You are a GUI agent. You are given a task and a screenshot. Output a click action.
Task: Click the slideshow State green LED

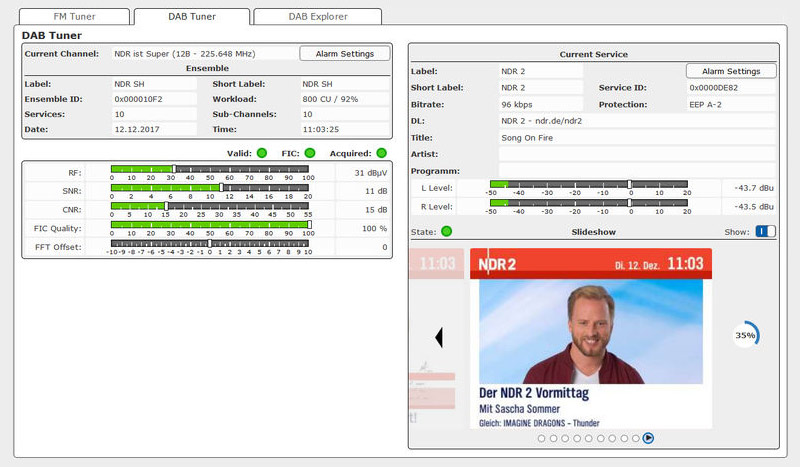point(446,231)
